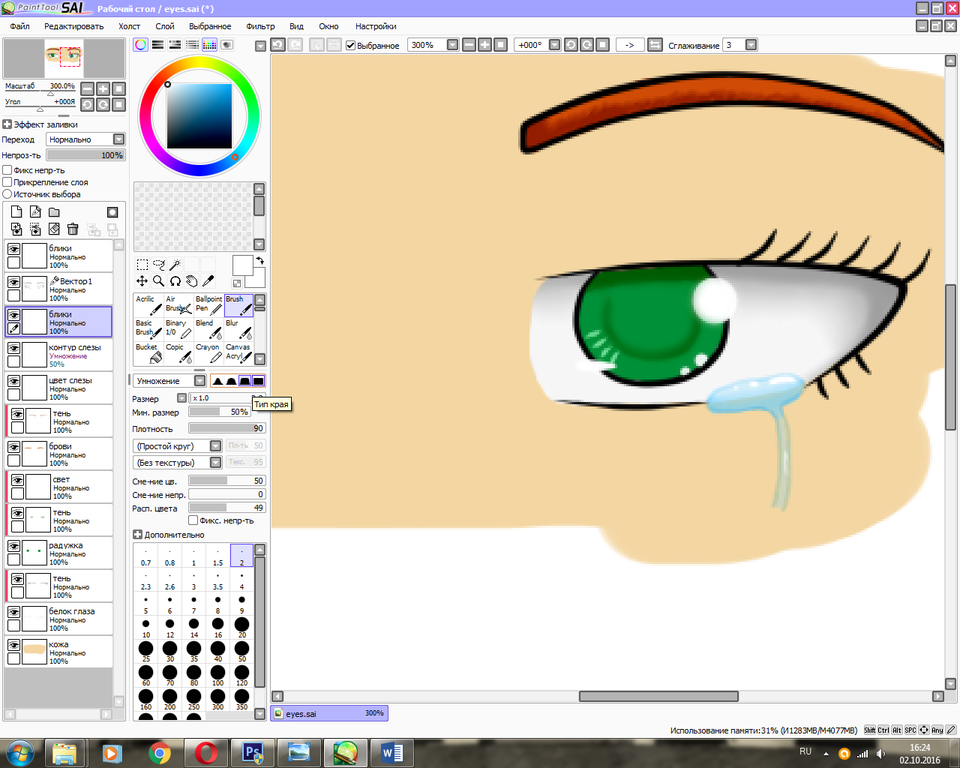The image size is (960, 768).
Task: Enable the 'Прикрепление слоя' checkbox
Action: [x=7, y=182]
